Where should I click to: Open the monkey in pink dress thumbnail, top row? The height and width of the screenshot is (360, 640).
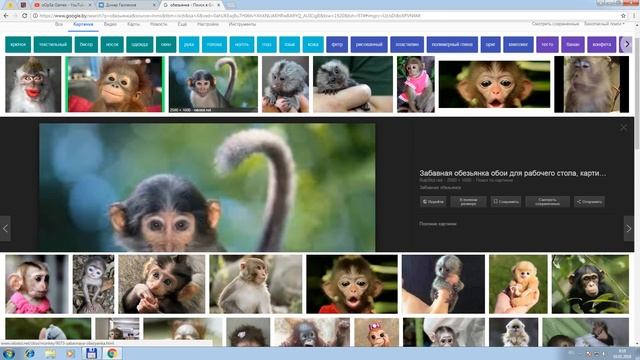click(x=416, y=84)
